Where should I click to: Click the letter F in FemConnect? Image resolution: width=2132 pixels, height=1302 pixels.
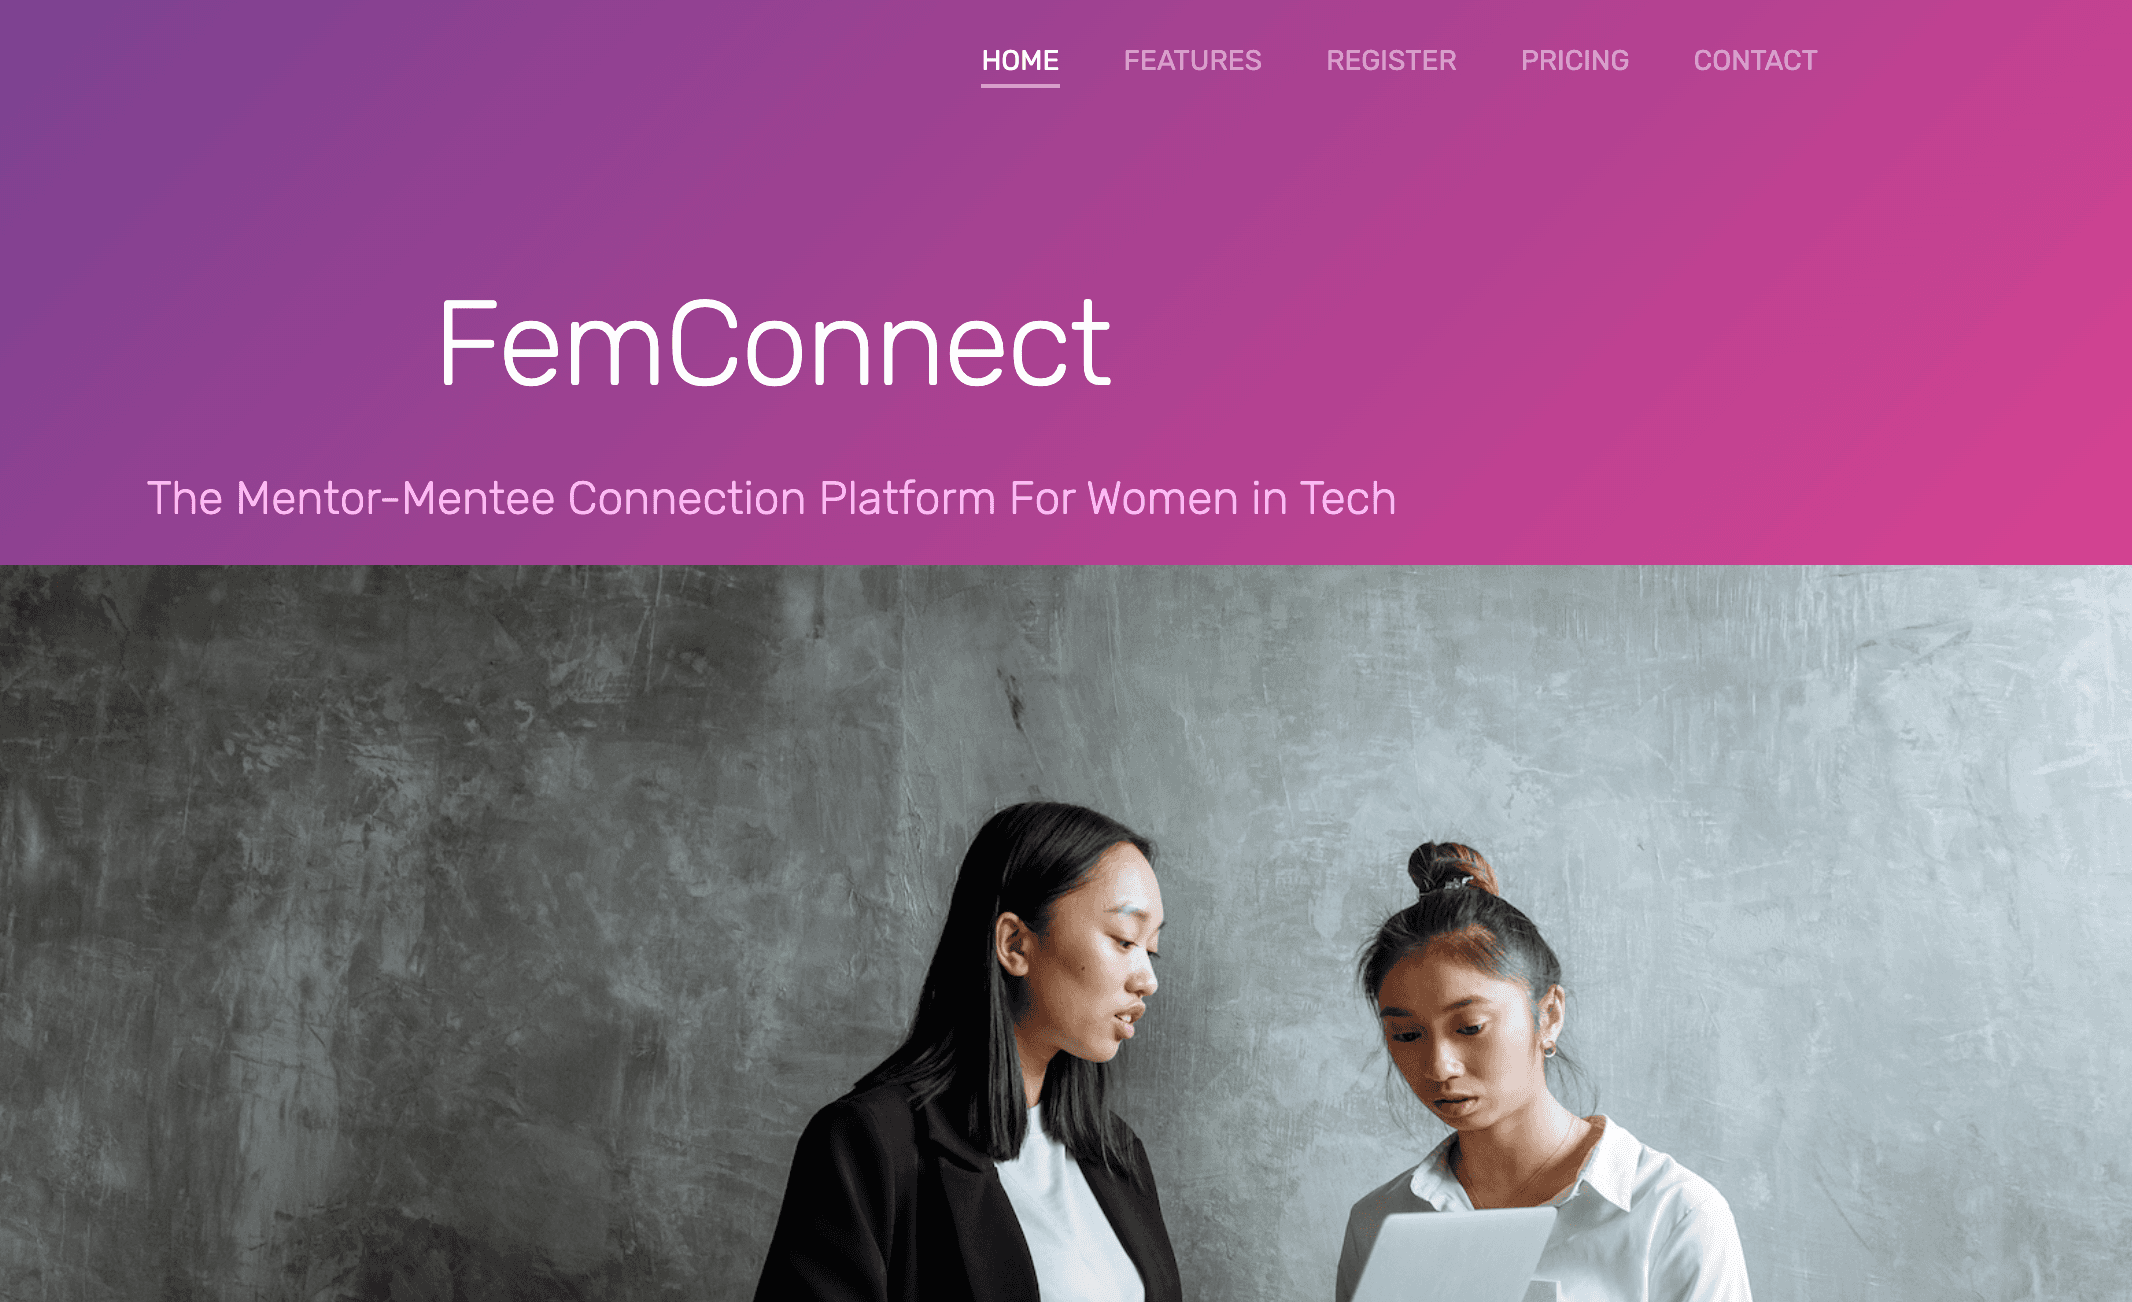click(x=468, y=344)
